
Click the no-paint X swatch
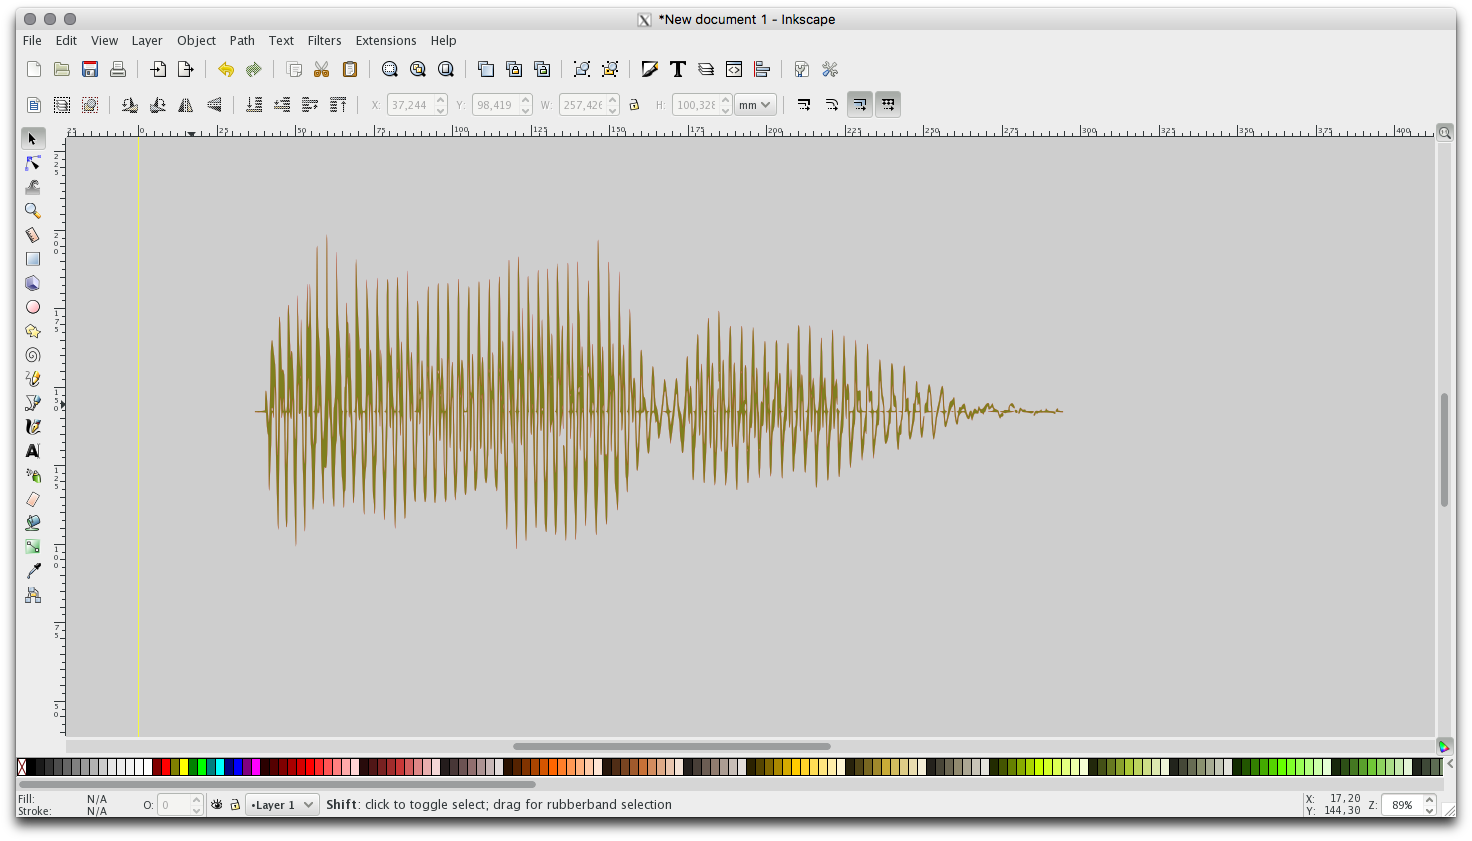pyautogui.click(x=22, y=767)
